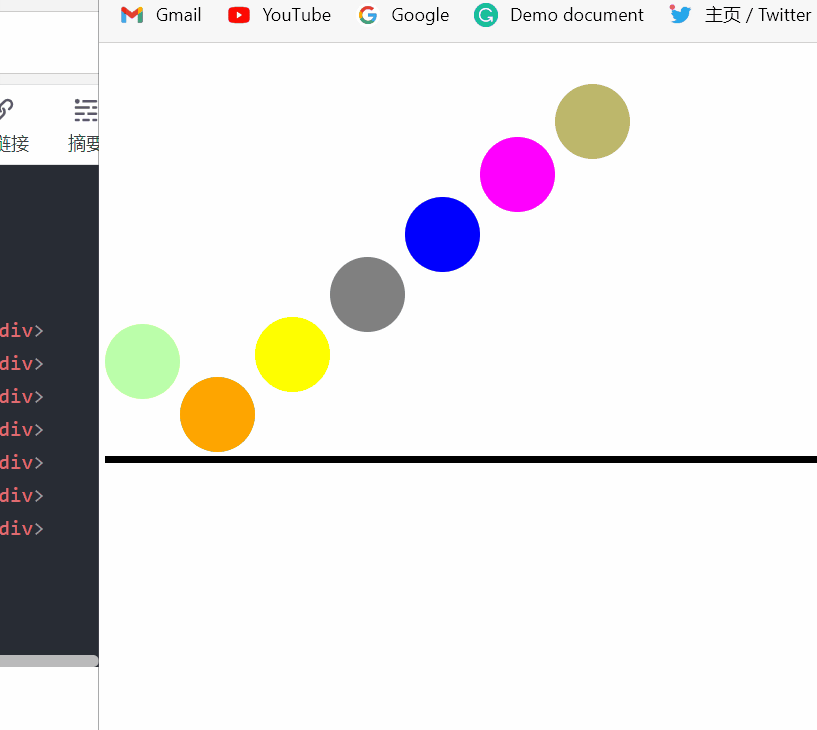Screen dimensions: 817x730
Task: Click the green Grammarly-style Demo document icon
Action: [486, 15]
